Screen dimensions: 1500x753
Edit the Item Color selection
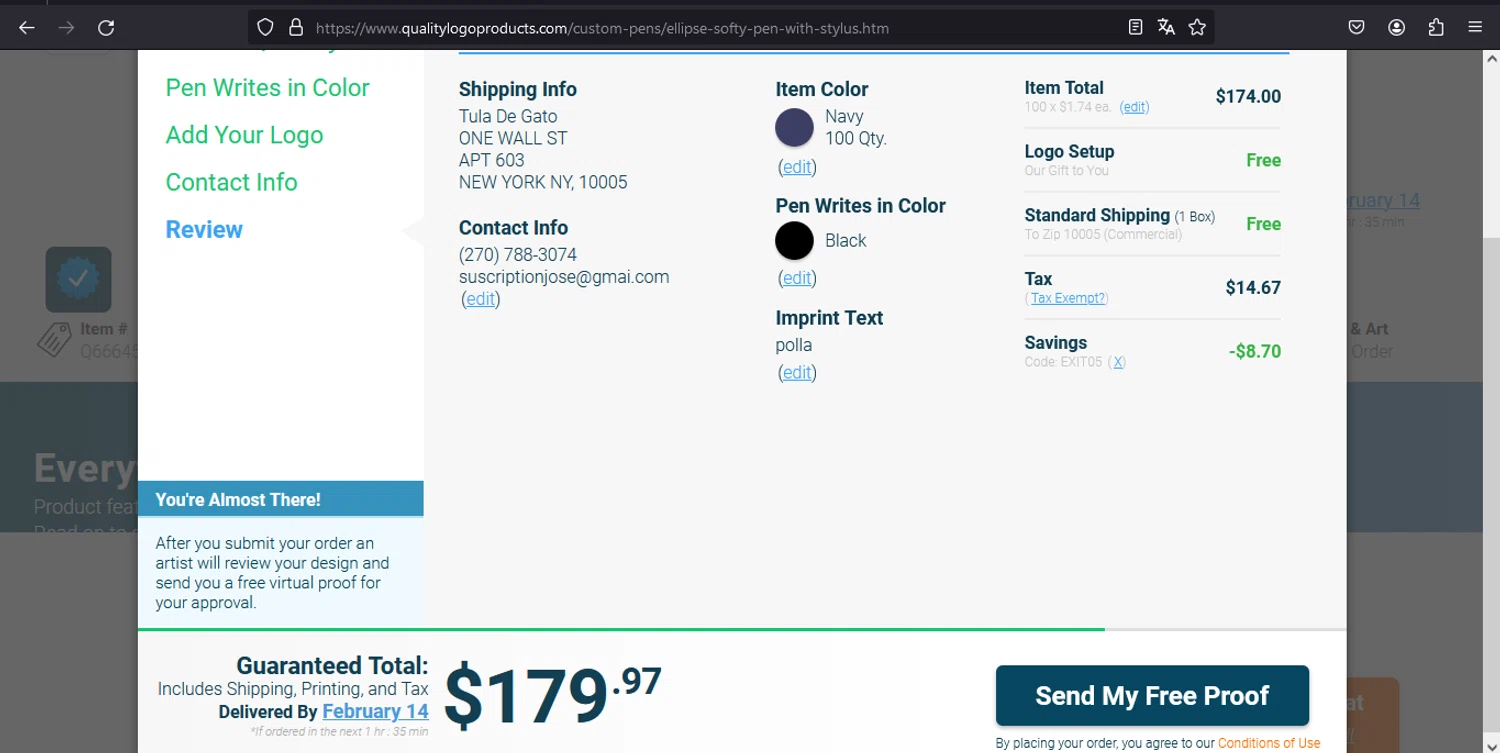(797, 167)
